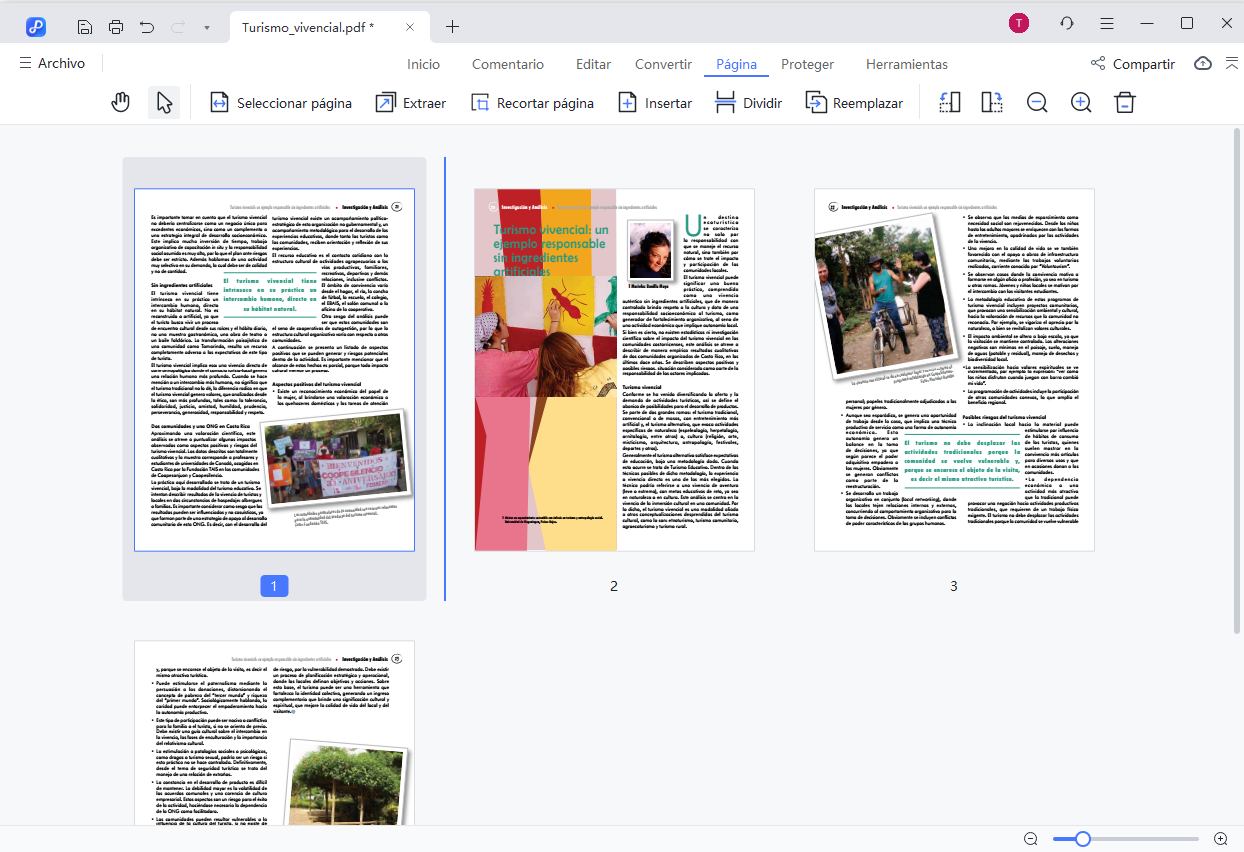The height and width of the screenshot is (852, 1244).
Task: Switch to the Inicio tab
Action: click(423, 64)
